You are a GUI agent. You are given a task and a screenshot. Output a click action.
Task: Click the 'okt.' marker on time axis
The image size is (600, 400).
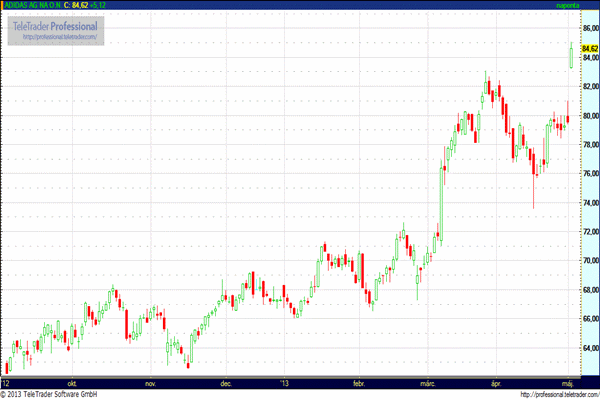(71, 382)
